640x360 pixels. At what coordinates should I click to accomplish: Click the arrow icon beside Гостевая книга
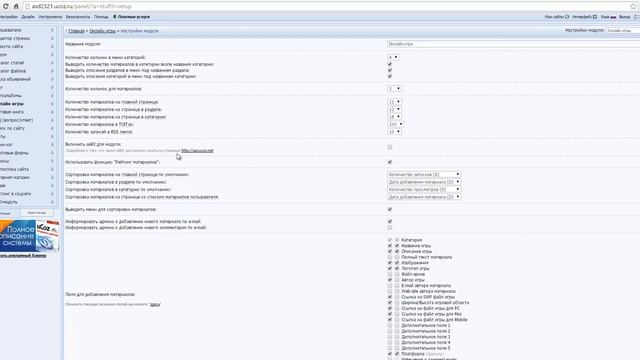click(52, 112)
